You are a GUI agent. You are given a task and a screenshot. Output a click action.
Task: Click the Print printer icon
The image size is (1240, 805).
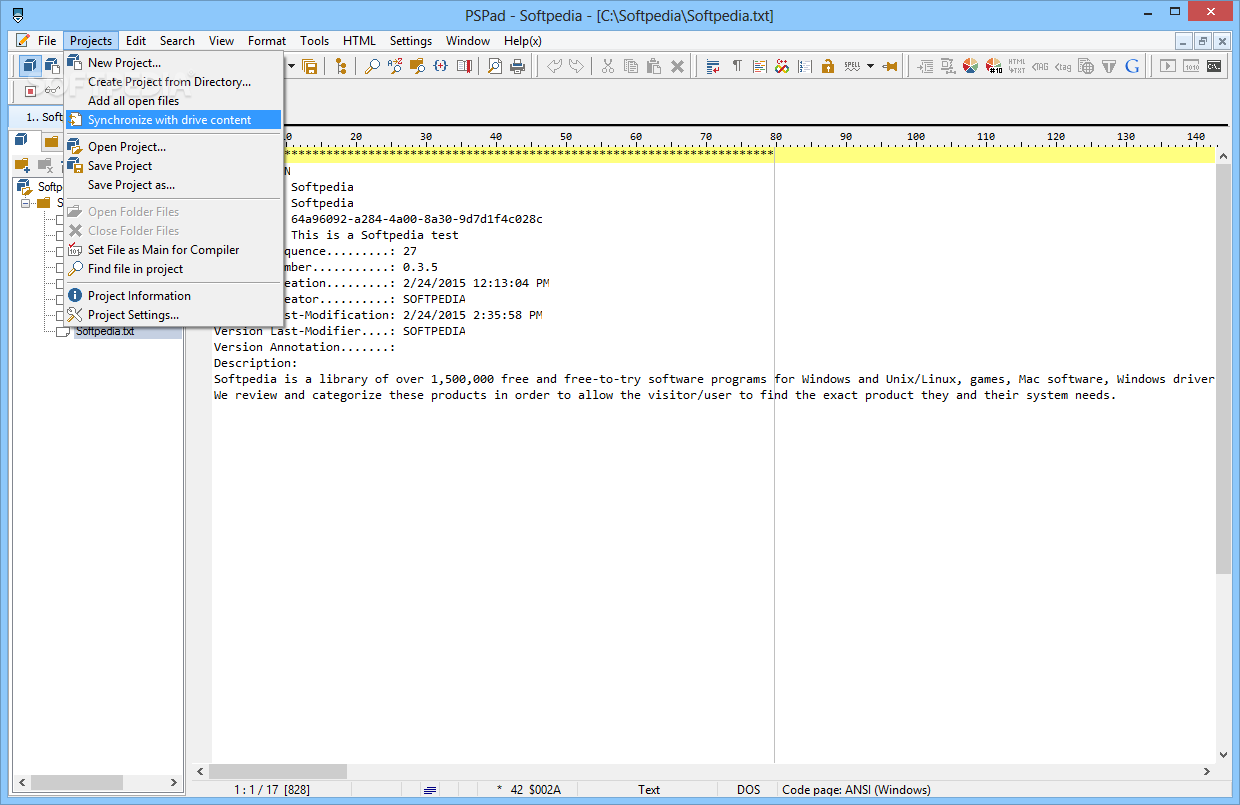pyautogui.click(x=518, y=66)
